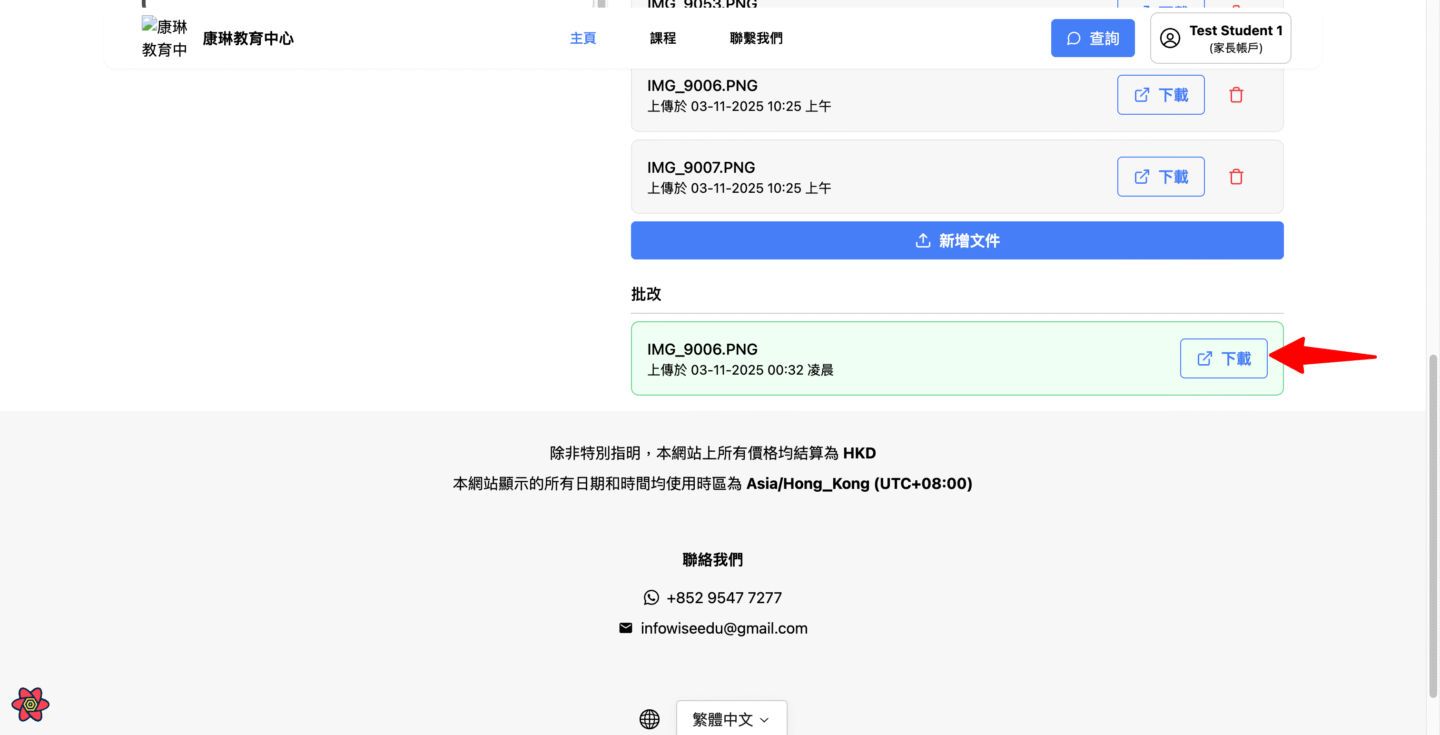The width and height of the screenshot is (1440, 735).
Task: Delete IMG_9006.PNG using its trash icon
Action: (x=1236, y=95)
